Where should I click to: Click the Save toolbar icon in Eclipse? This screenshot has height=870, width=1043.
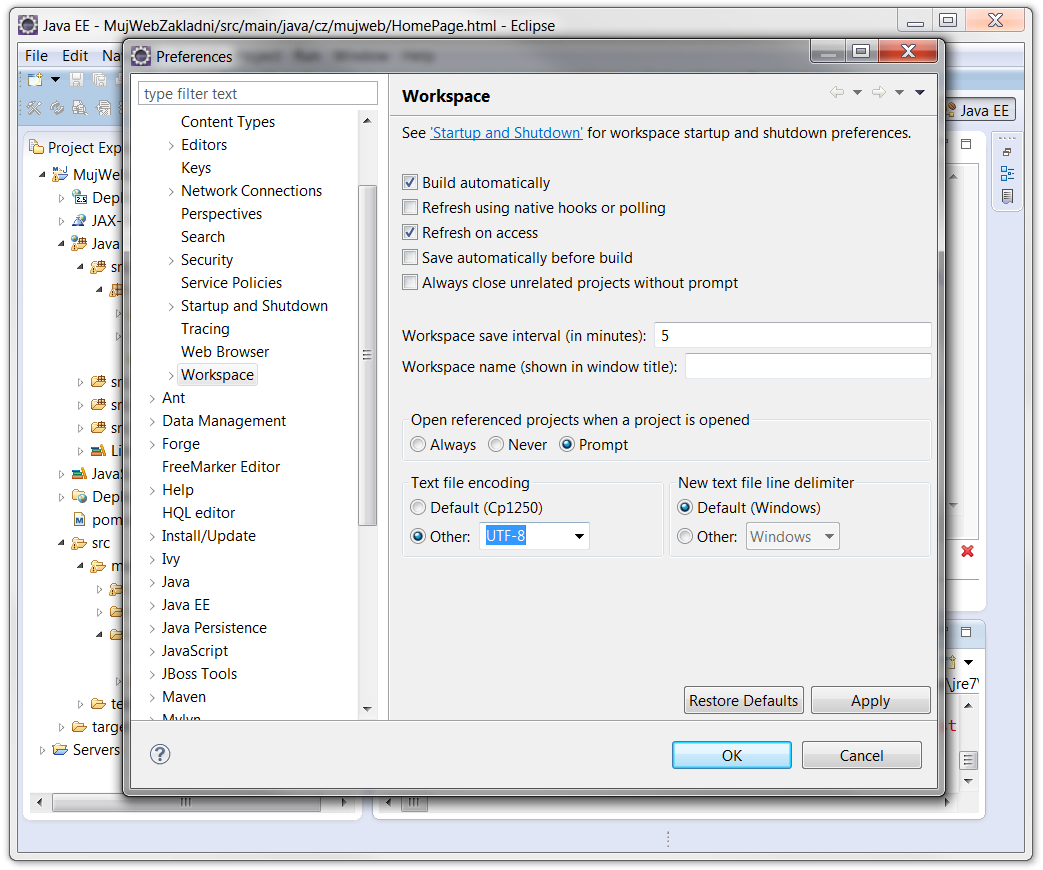[x=76, y=80]
